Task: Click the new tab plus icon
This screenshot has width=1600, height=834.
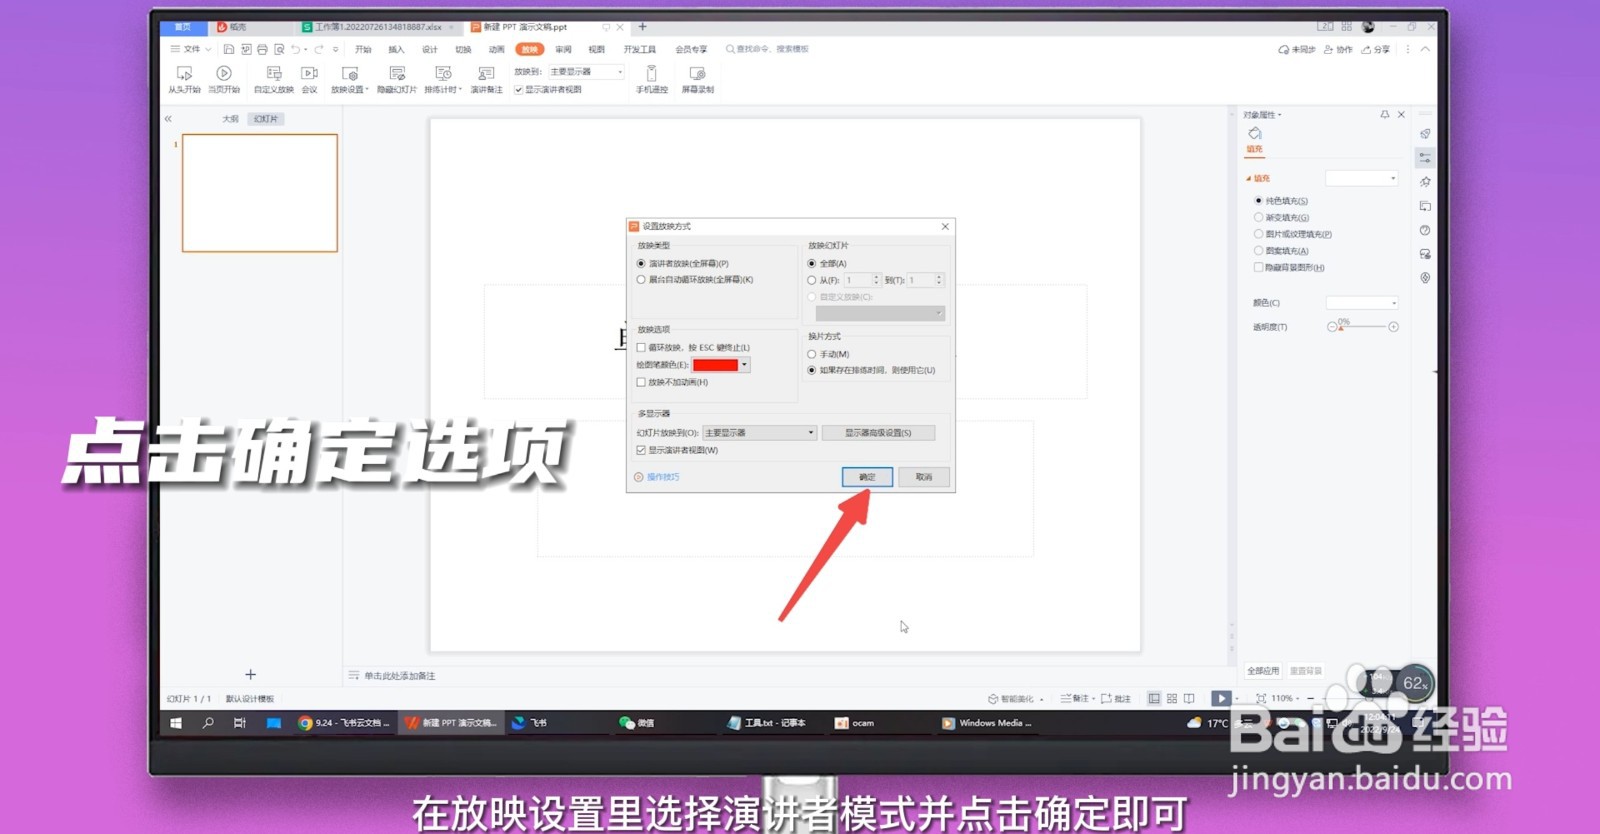Action: [643, 27]
